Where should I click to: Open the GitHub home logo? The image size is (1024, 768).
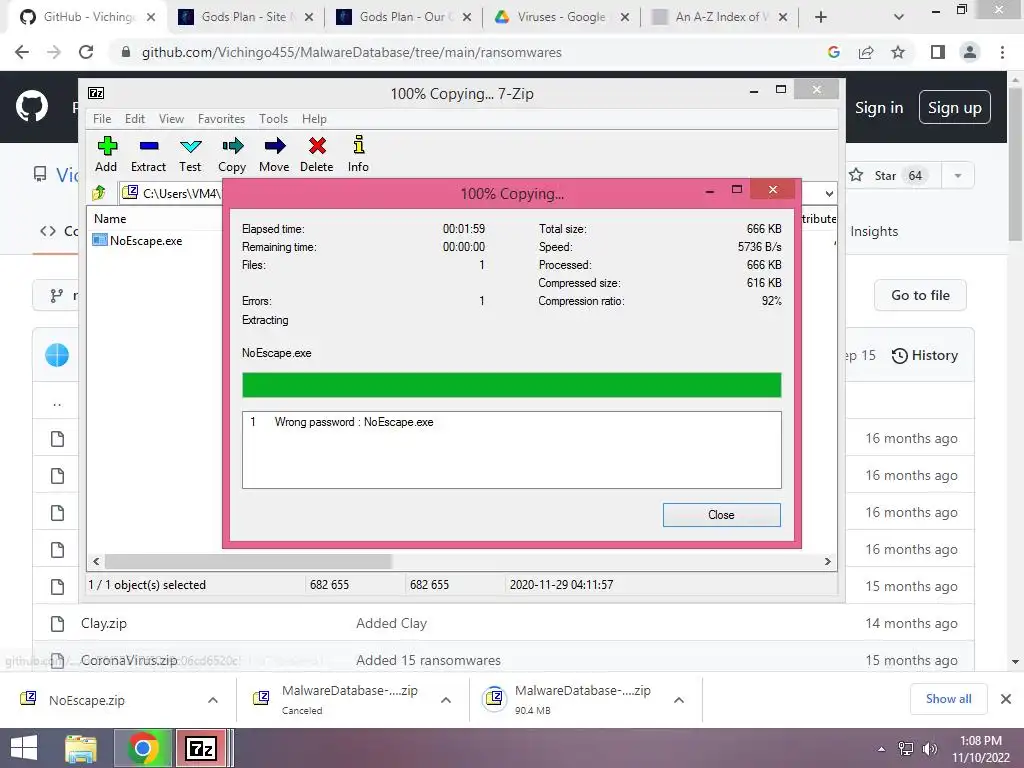[x=32, y=106]
